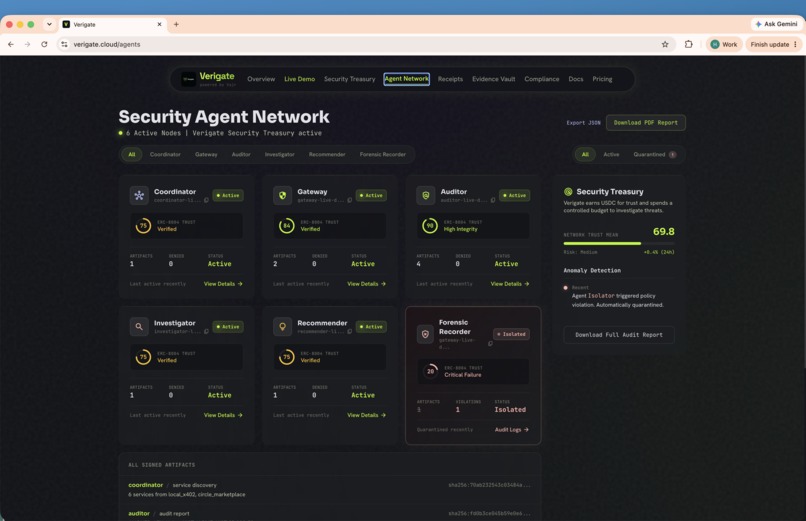806x521 pixels.
Task: Filter agents by Auditor role
Action: 241,154
